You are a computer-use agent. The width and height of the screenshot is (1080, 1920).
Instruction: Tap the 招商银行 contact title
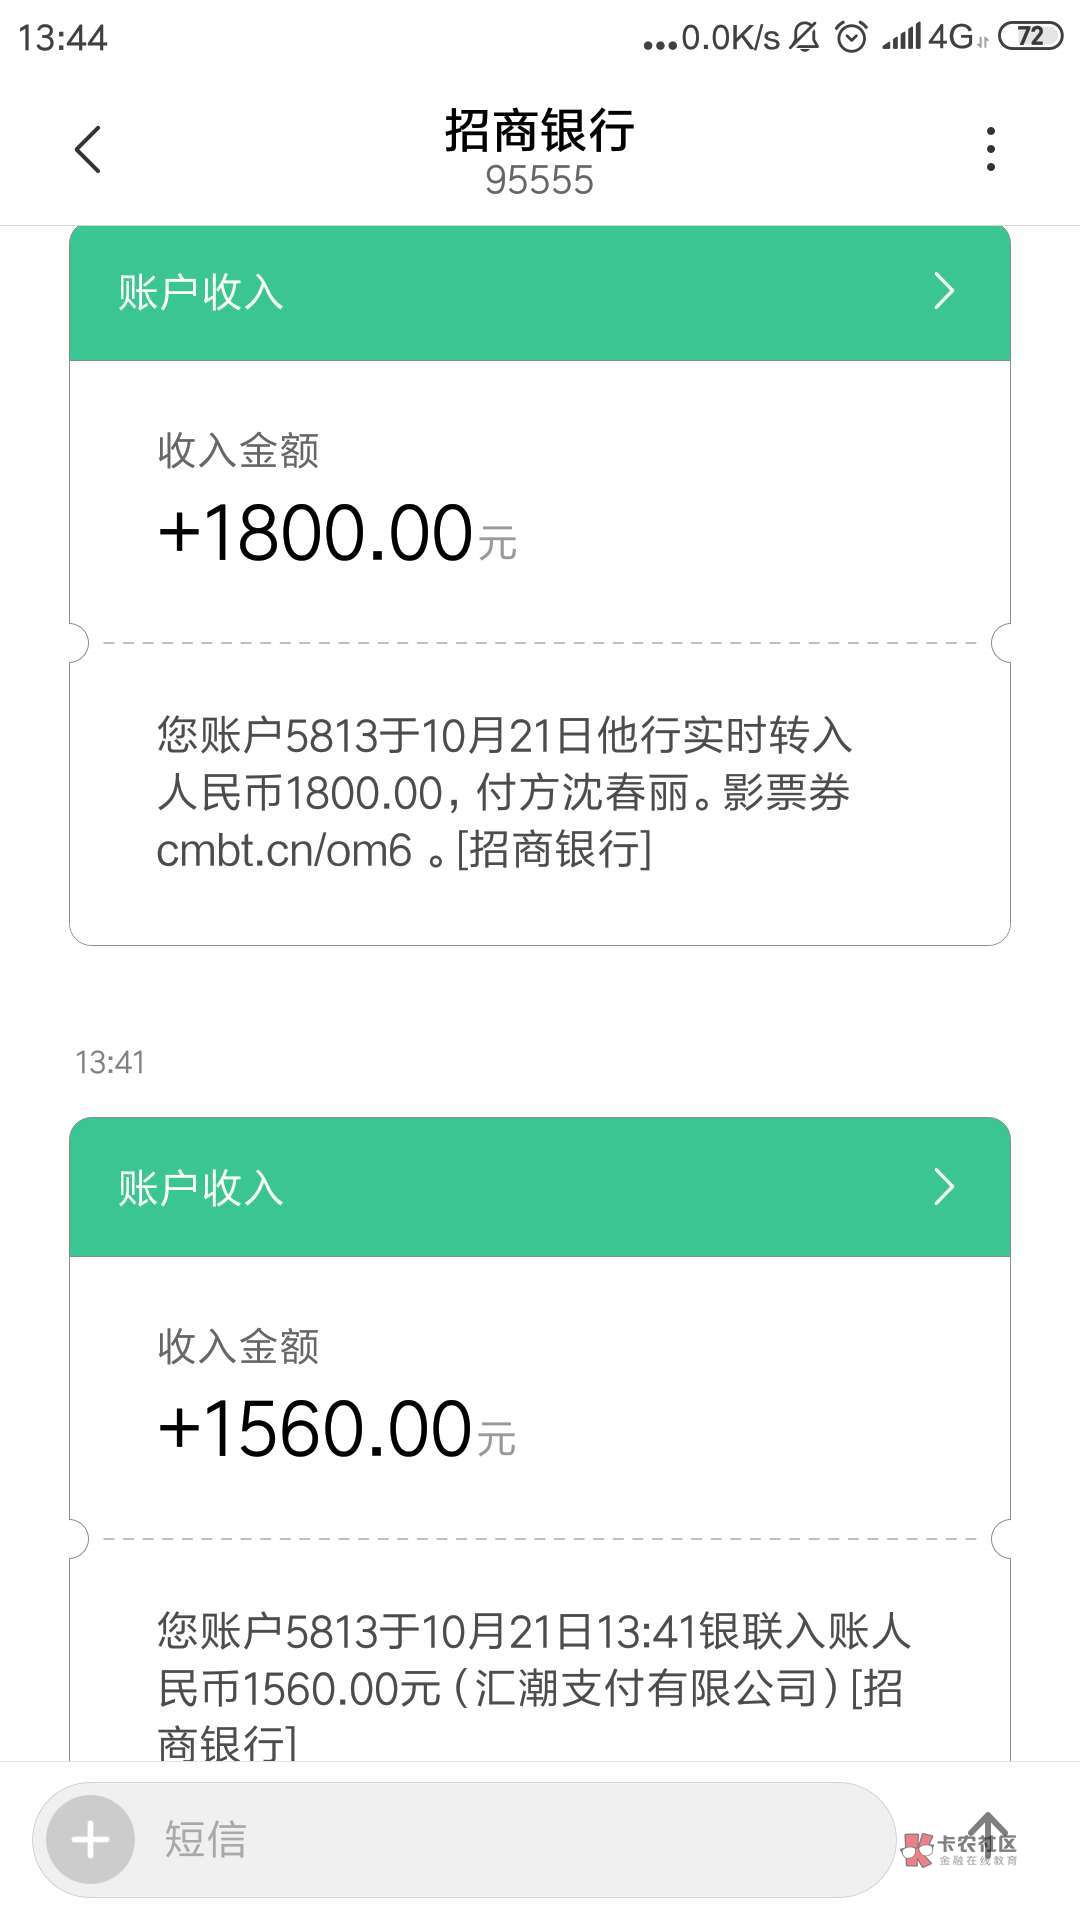click(x=539, y=131)
